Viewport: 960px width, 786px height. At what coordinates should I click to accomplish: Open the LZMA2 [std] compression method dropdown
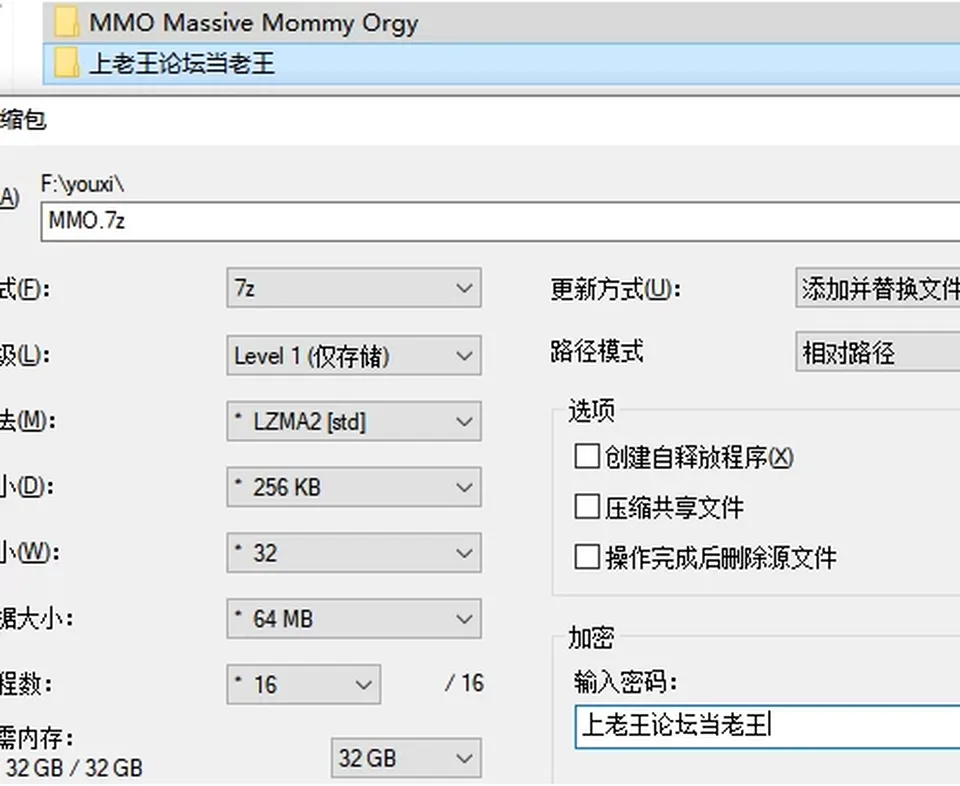coord(354,421)
